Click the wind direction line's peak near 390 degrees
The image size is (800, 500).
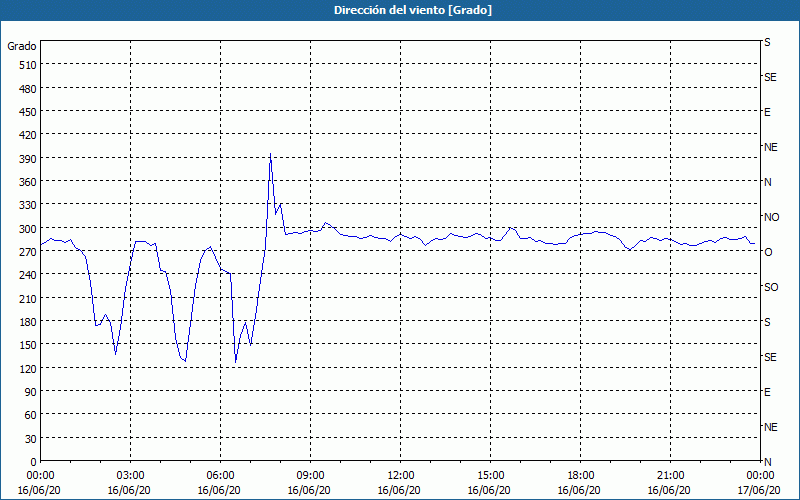tap(270, 154)
